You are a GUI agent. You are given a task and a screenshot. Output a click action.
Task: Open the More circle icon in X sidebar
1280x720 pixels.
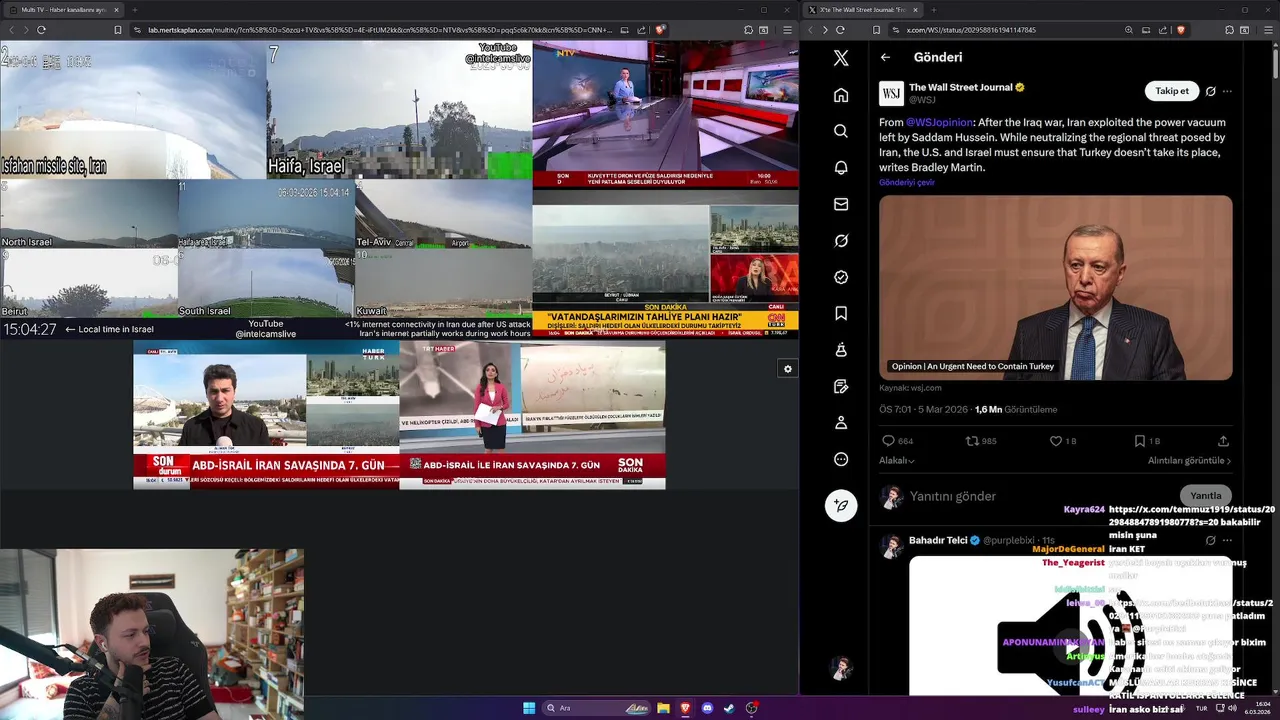coord(841,459)
